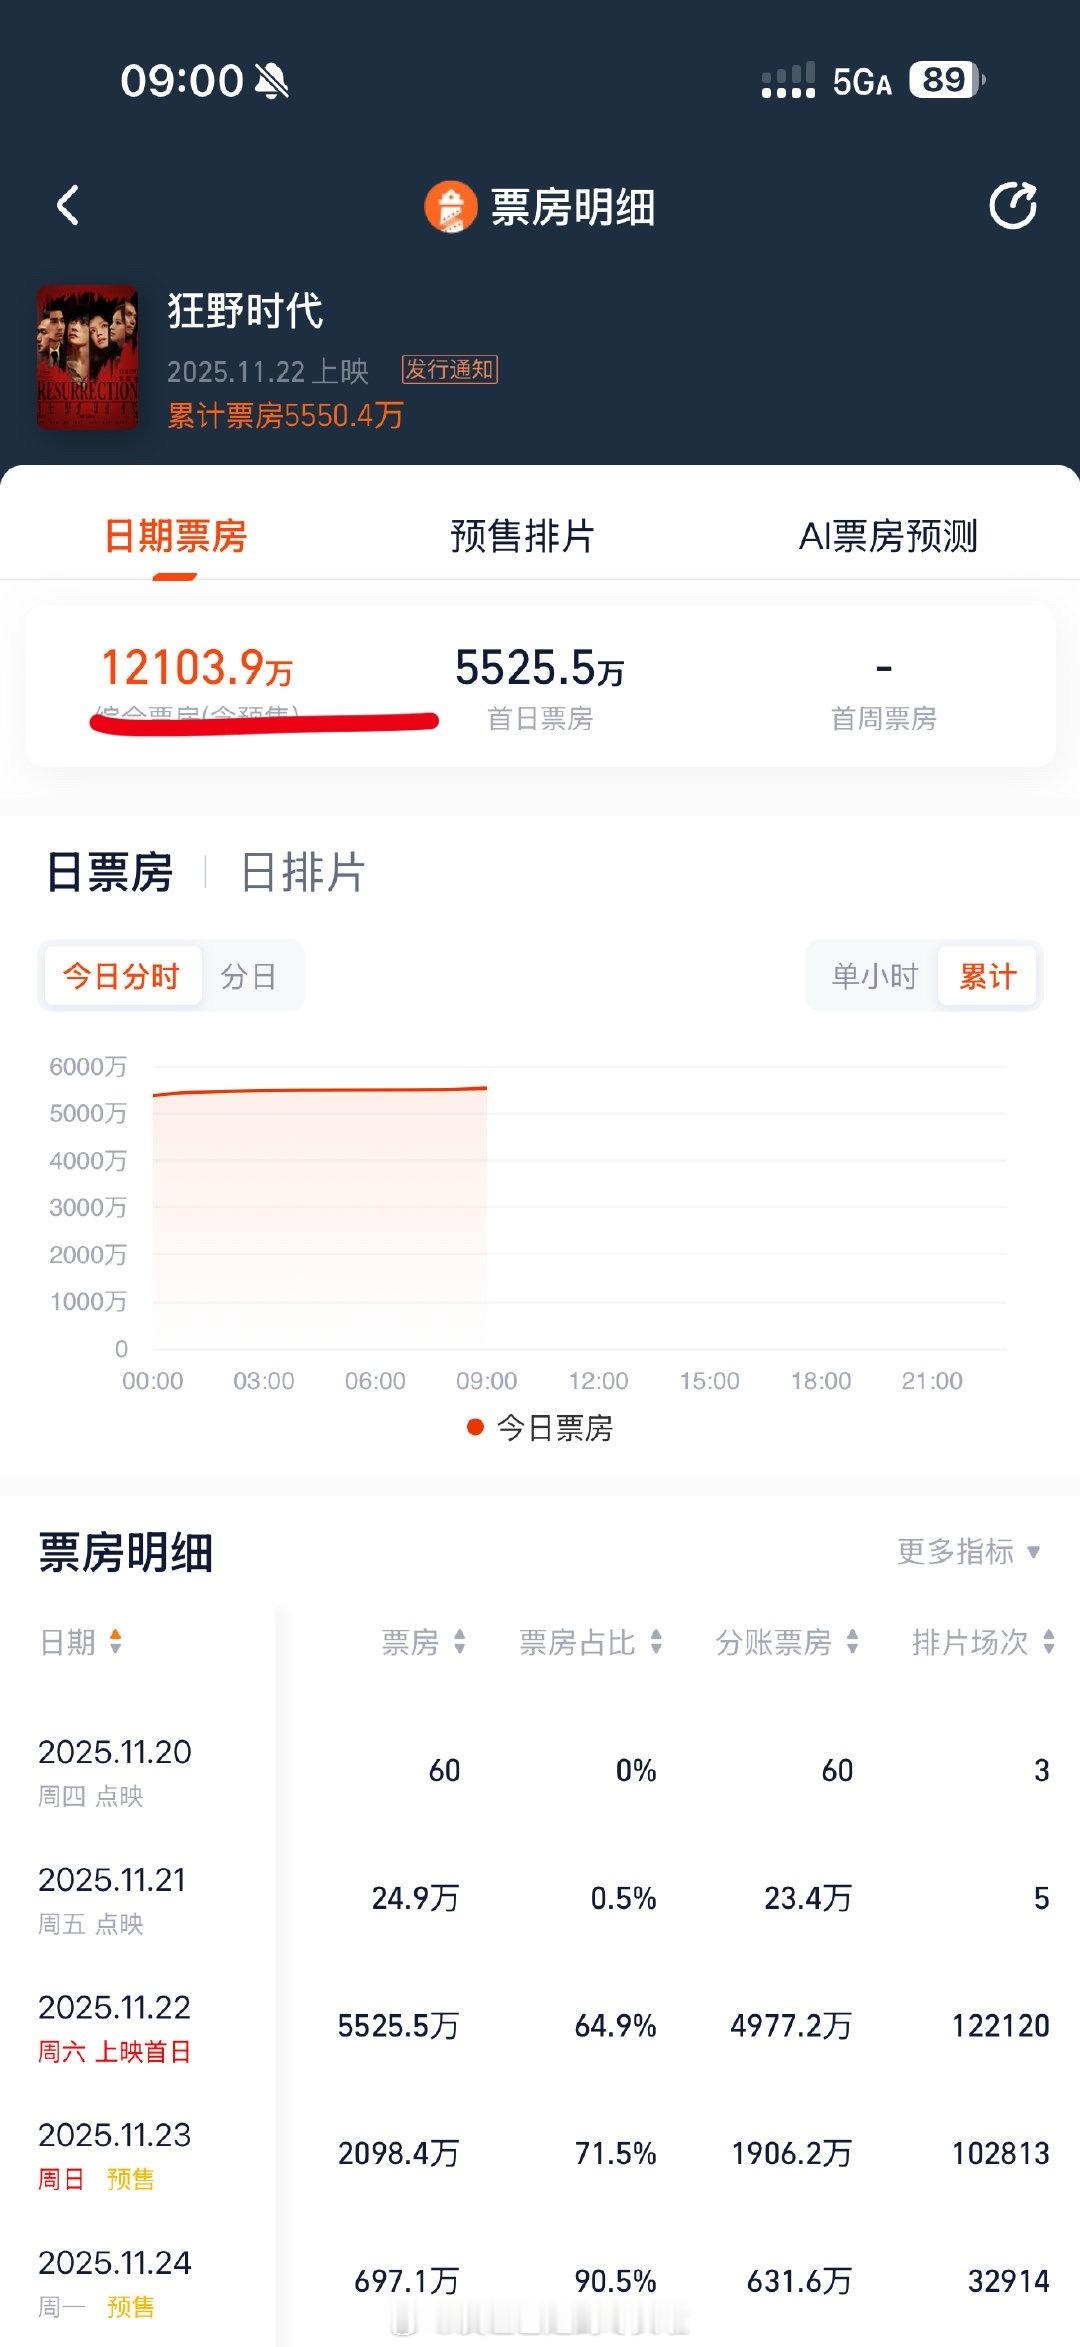1080x2347 pixels.
Task: Expand the 更多指标 dropdown
Action: pyautogui.click(x=968, y=1551)
